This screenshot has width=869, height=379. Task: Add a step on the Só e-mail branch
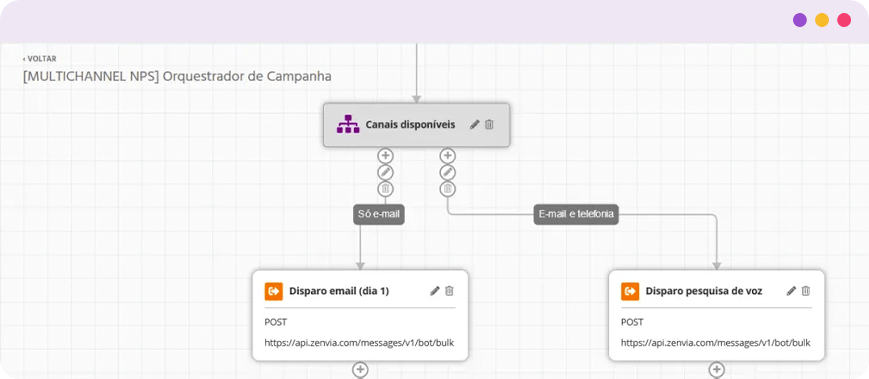(385, 156)
